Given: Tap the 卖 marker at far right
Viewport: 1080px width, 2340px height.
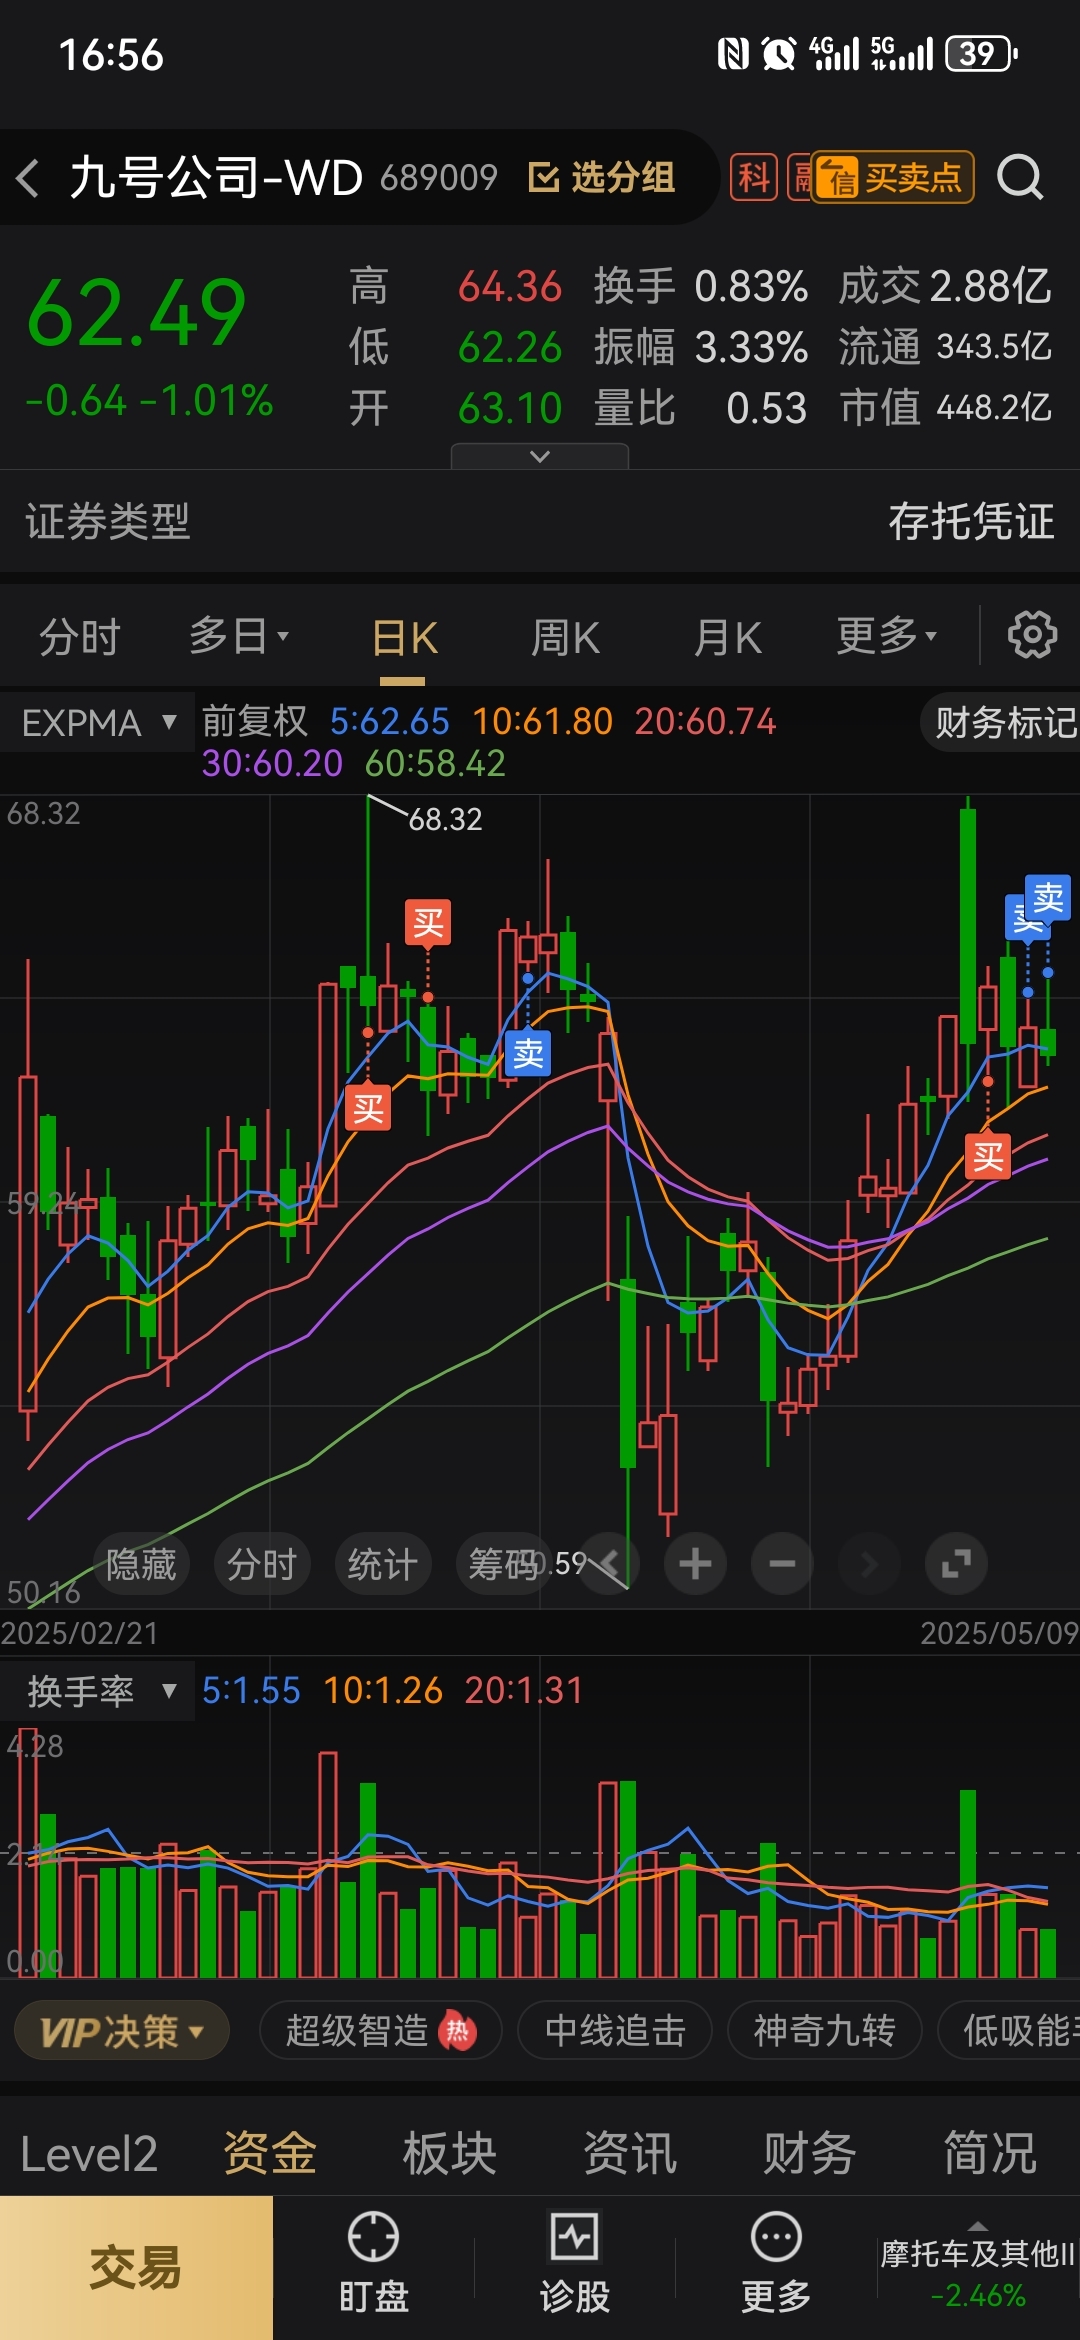Looking at the screenshot, I should pyautogui.click(x=1048, y=898).
